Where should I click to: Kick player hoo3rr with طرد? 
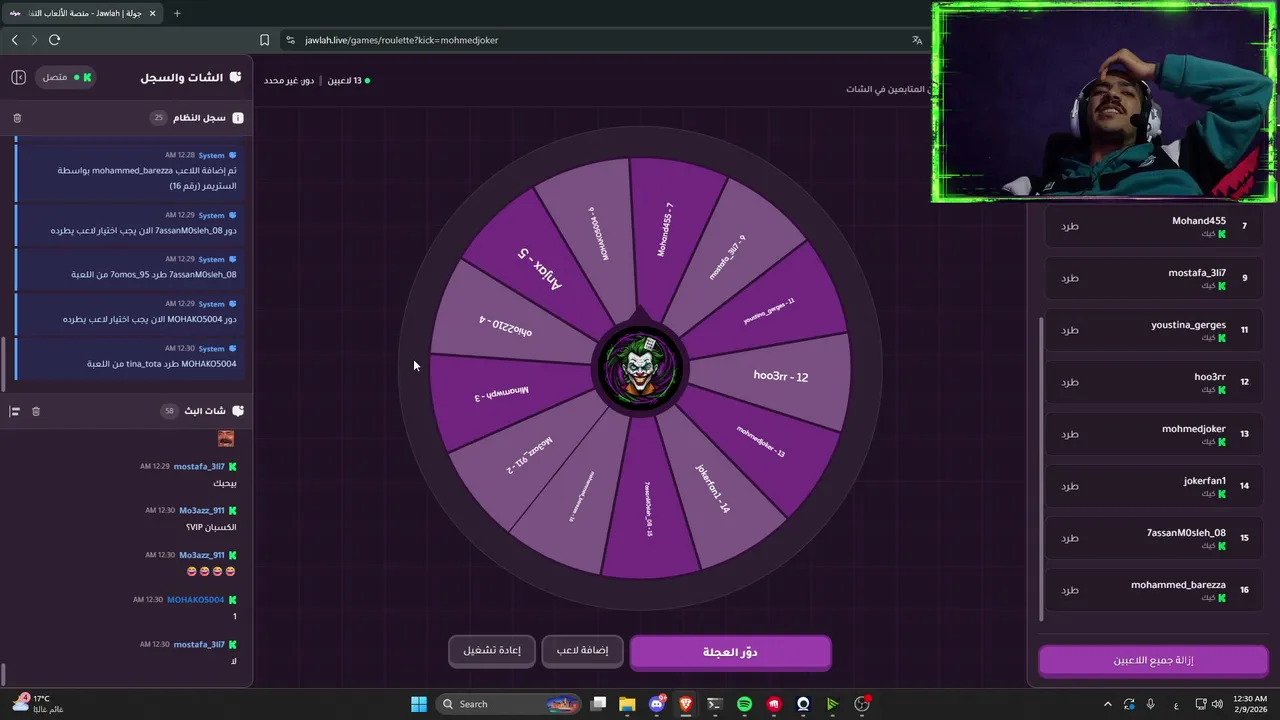(1070, 382)
